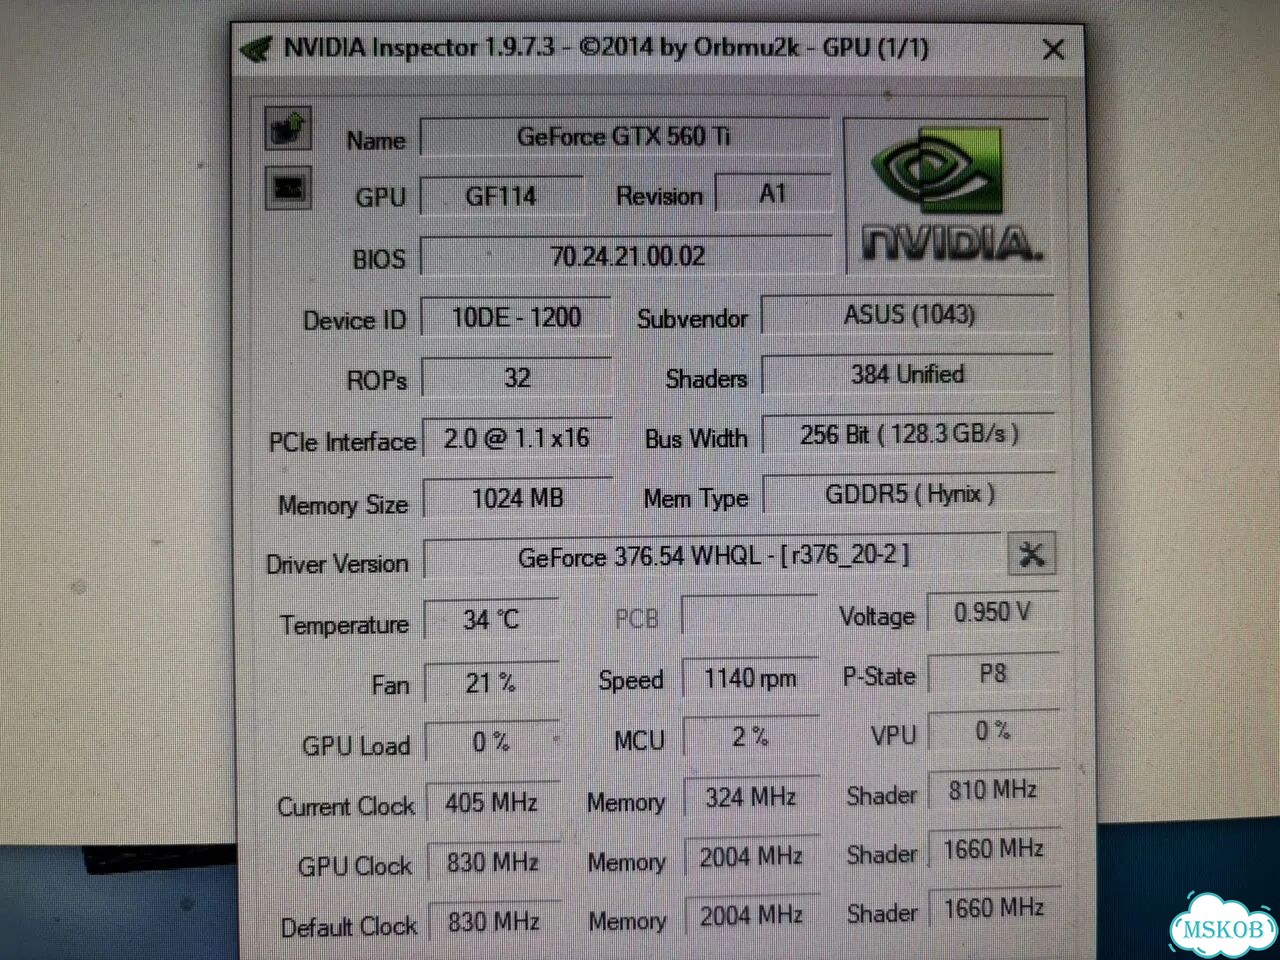Click the Voltage field 0.950 V
Viewport: 1280px width, 960px height.
coord(992,612)
